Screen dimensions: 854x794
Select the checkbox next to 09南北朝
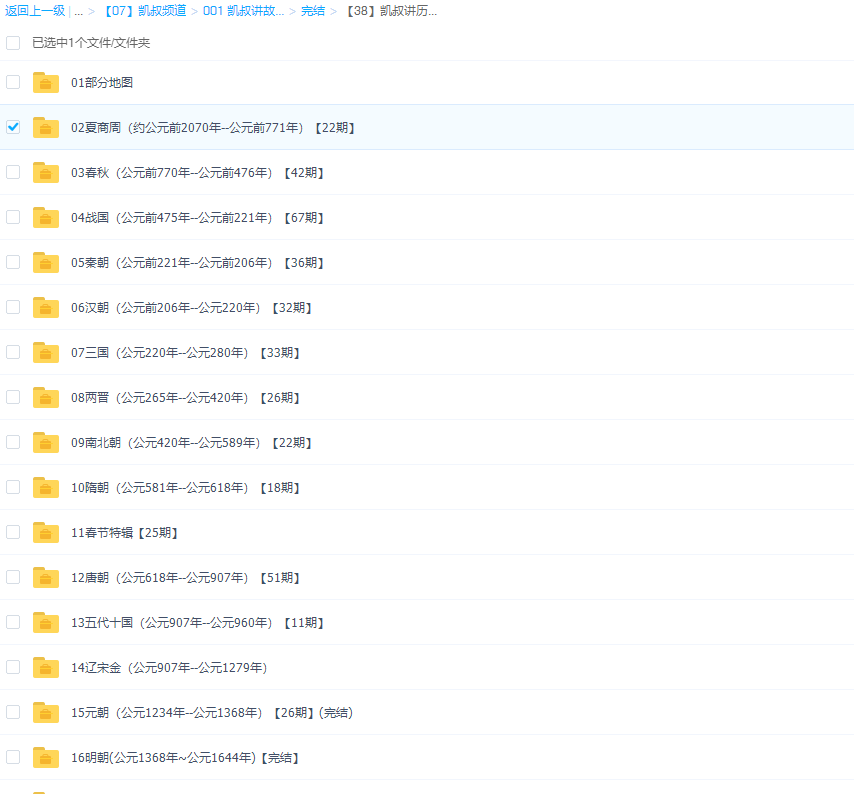13,442
